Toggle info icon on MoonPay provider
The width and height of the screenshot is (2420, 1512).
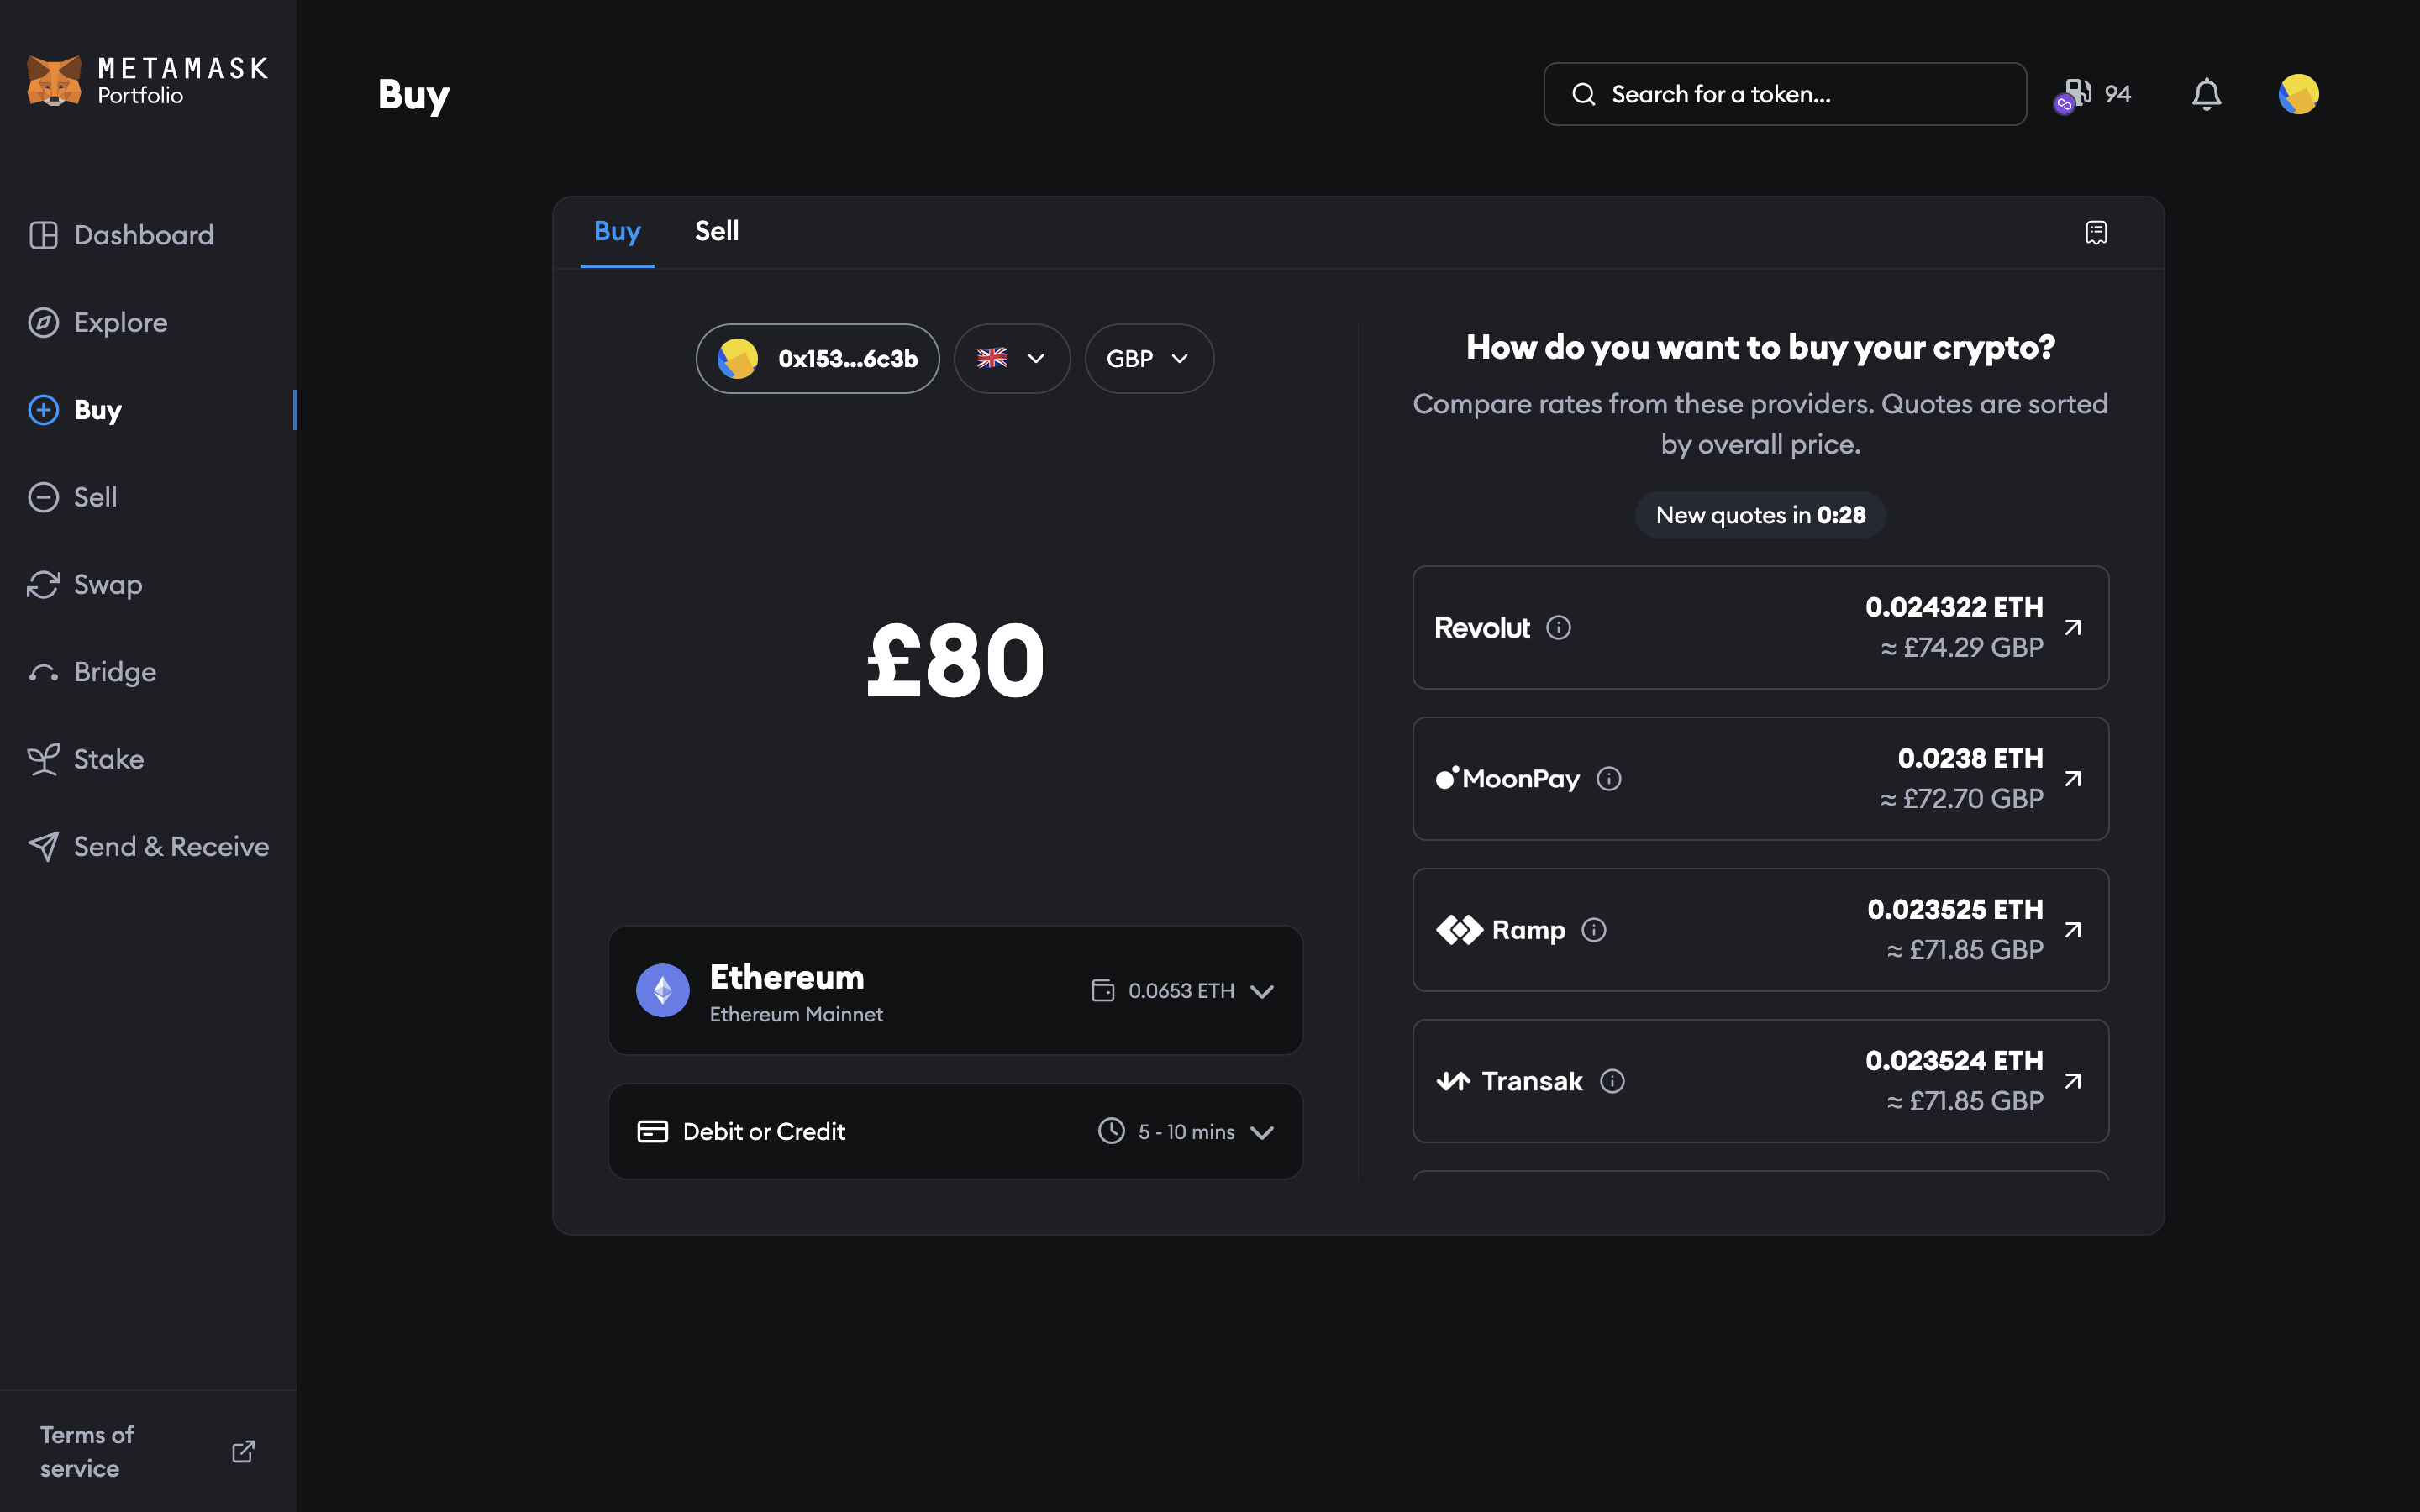[1608, 779]
